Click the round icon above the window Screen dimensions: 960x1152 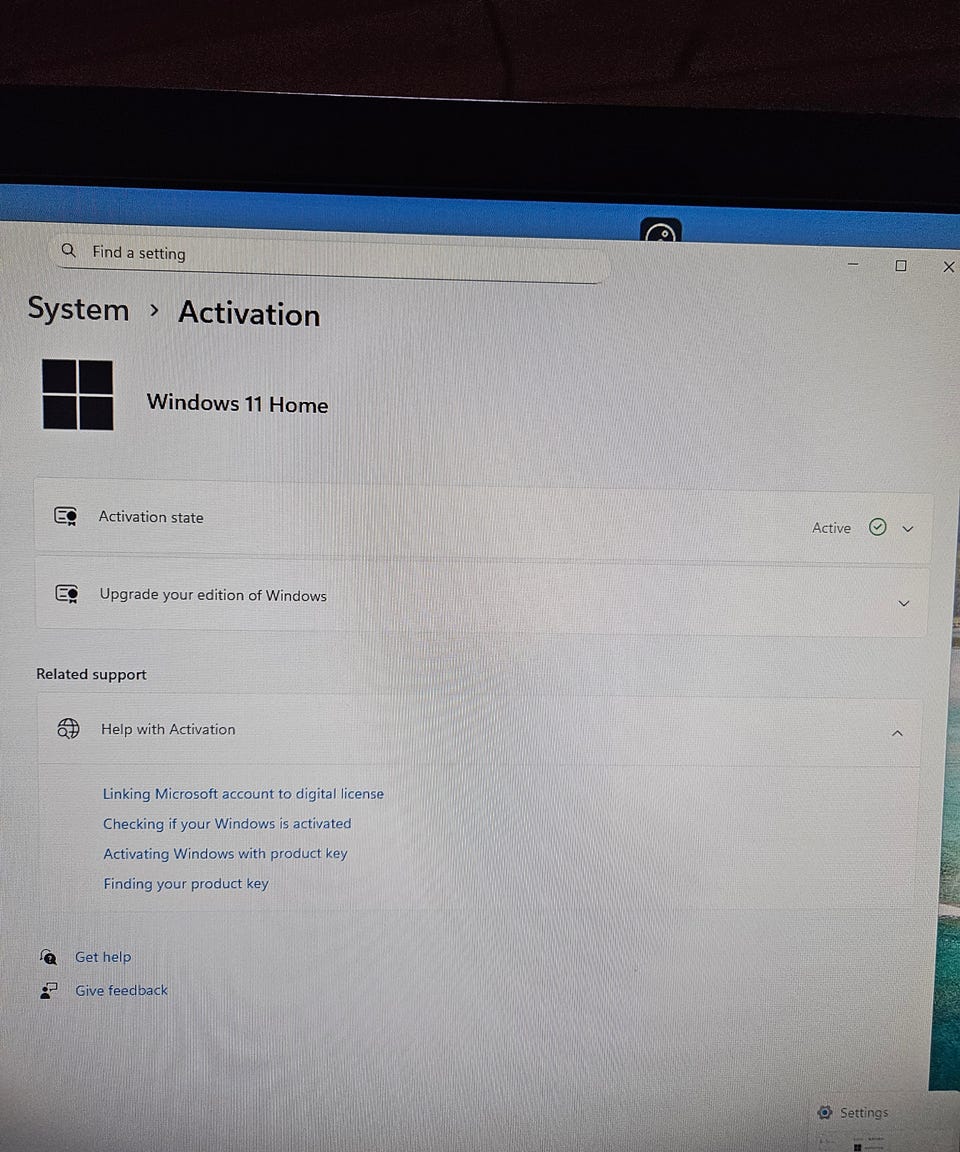661,231
